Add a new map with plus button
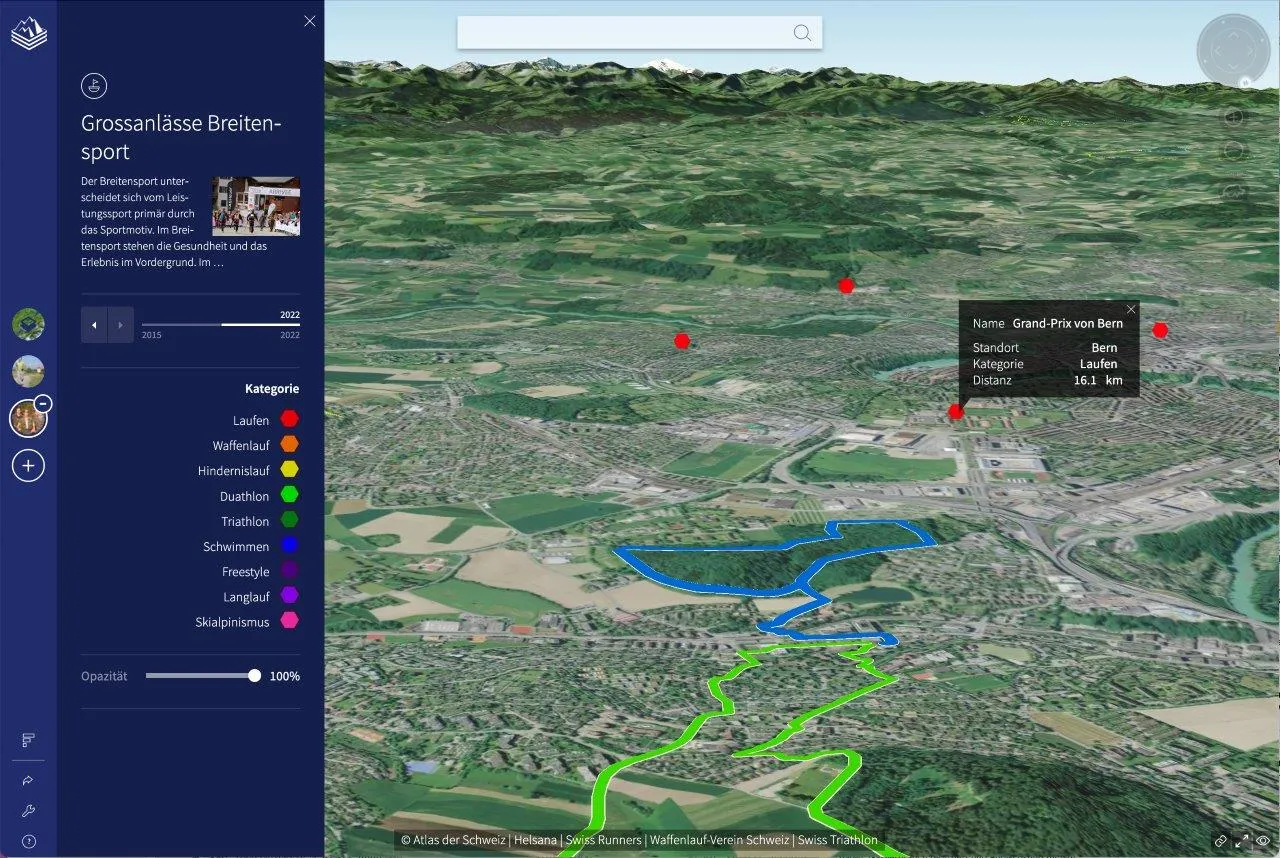The height and width of the screenshot is (858, 1280). click(28, 465)
